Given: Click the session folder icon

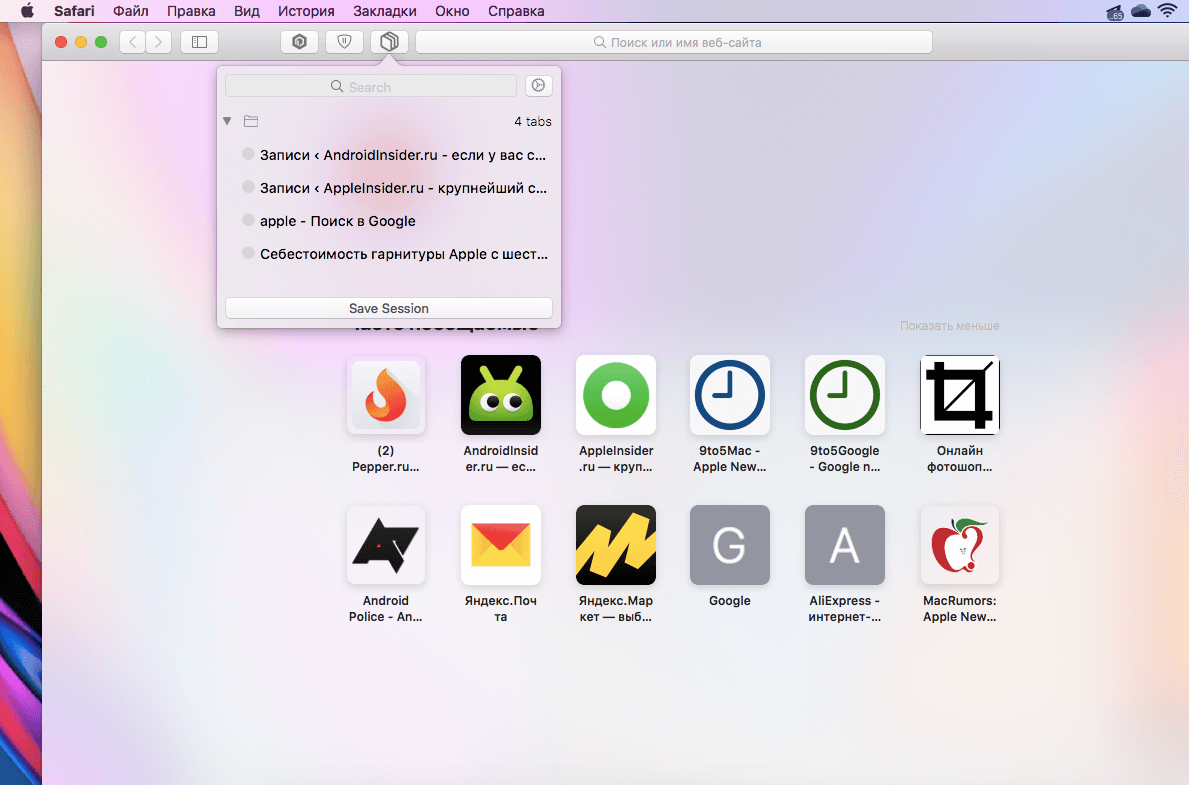Looking at the screenshot, I should pos(251,121).
